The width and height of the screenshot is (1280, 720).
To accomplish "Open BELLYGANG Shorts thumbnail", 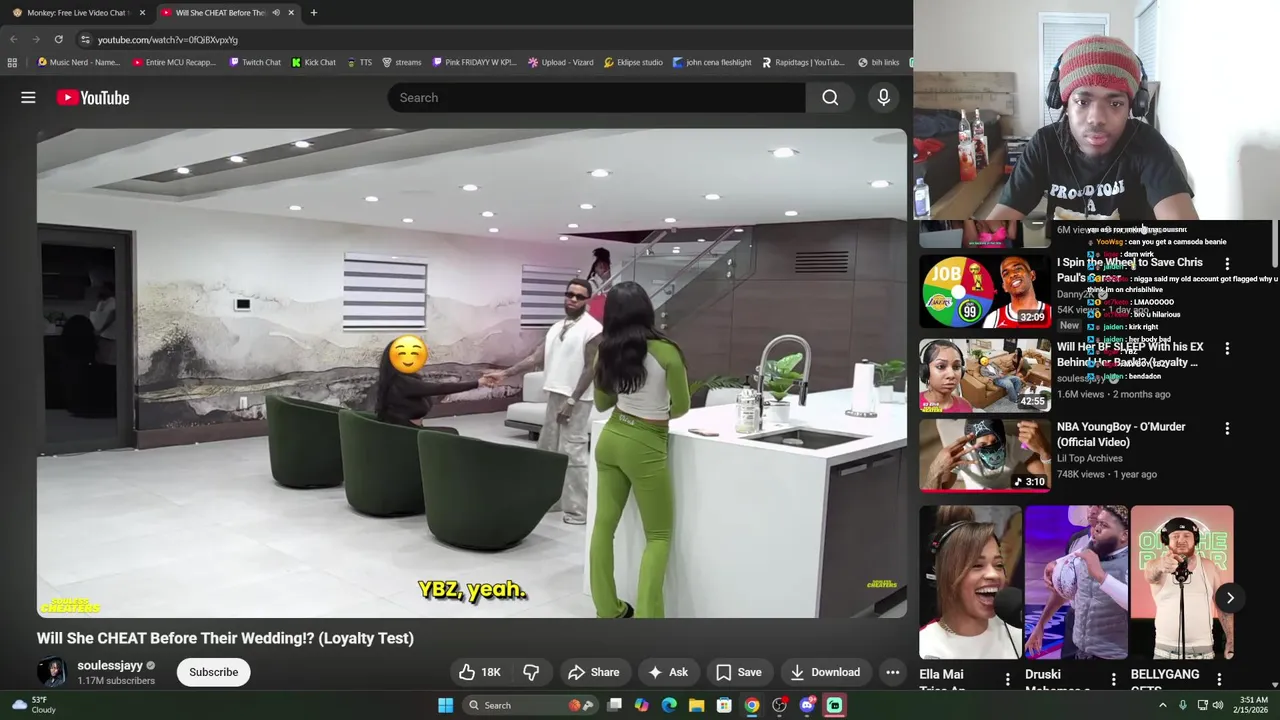I will 1182,583.
